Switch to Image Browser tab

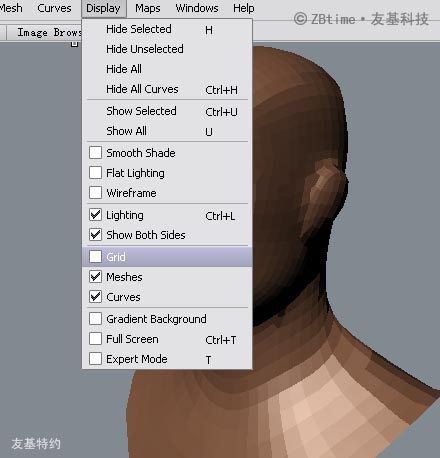49,32
